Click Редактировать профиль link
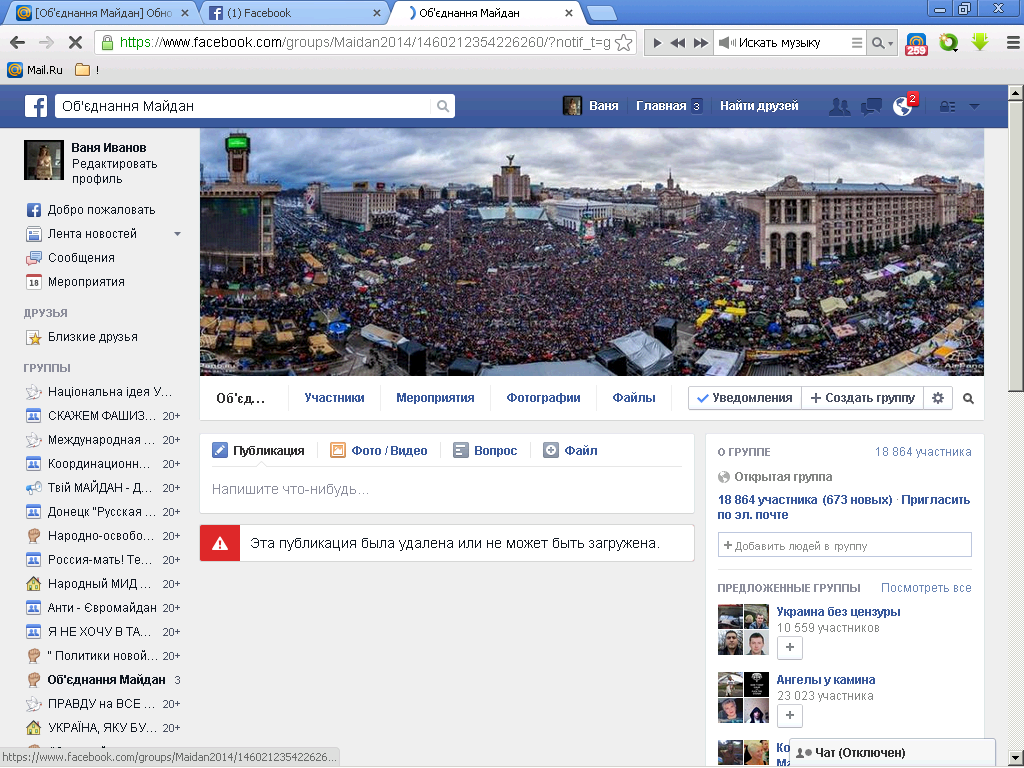Image resolution: width=1024 pixels, height=768 pixels. [x=114, y=171]
